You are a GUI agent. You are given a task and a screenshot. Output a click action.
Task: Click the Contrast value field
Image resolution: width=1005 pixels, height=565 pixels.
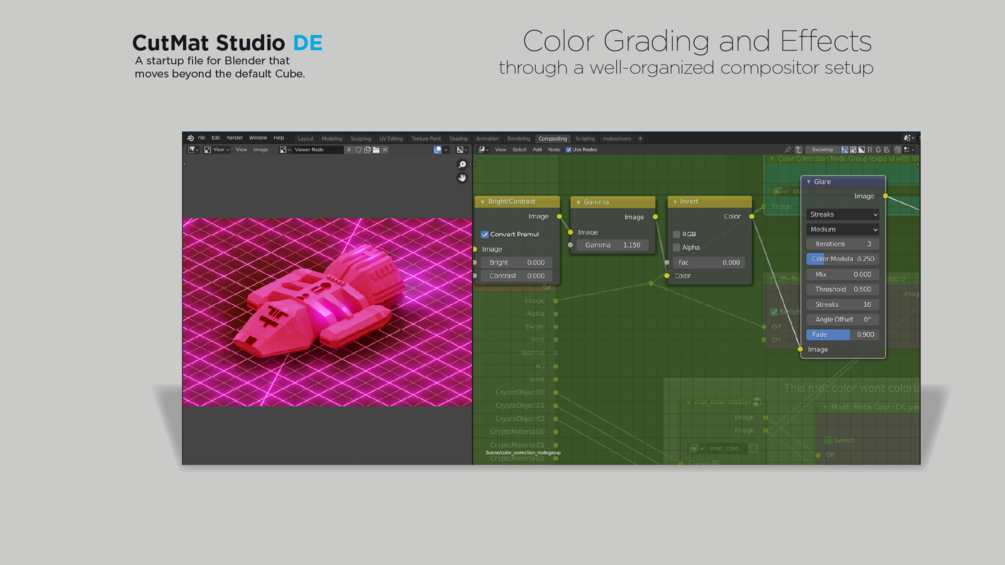coord(517,276)
